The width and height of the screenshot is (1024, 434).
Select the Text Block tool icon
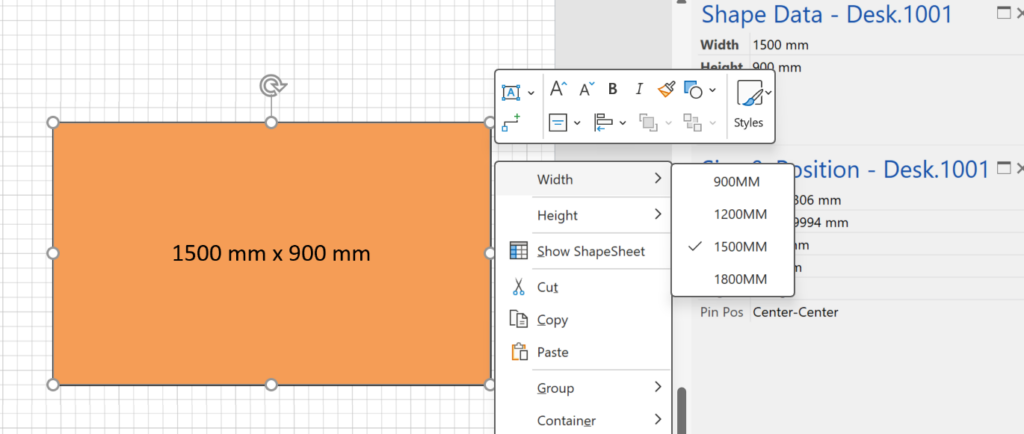click(511, 92)
